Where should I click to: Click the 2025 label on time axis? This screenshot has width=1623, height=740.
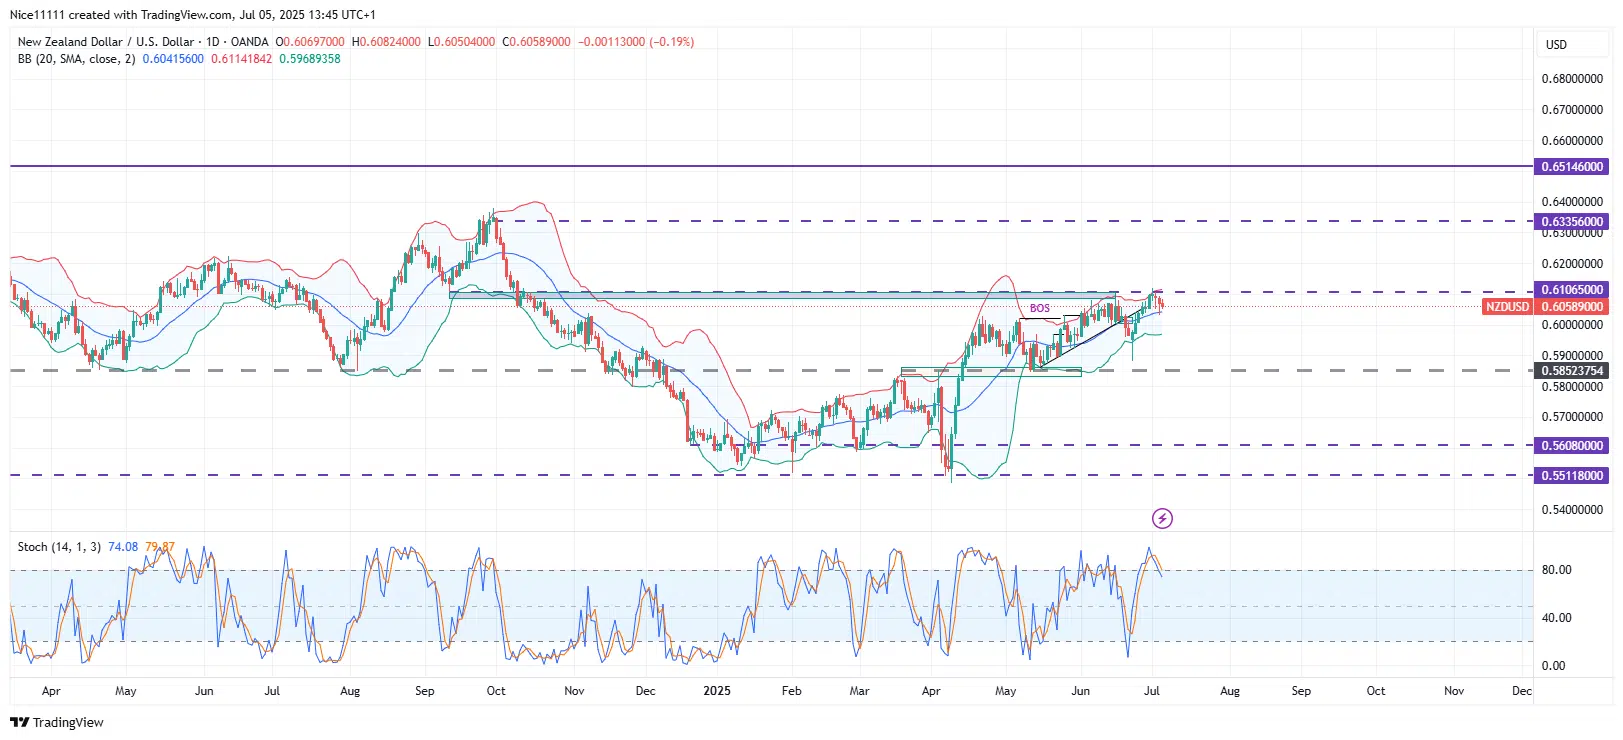pyautogui.click(x=716, y=691)
